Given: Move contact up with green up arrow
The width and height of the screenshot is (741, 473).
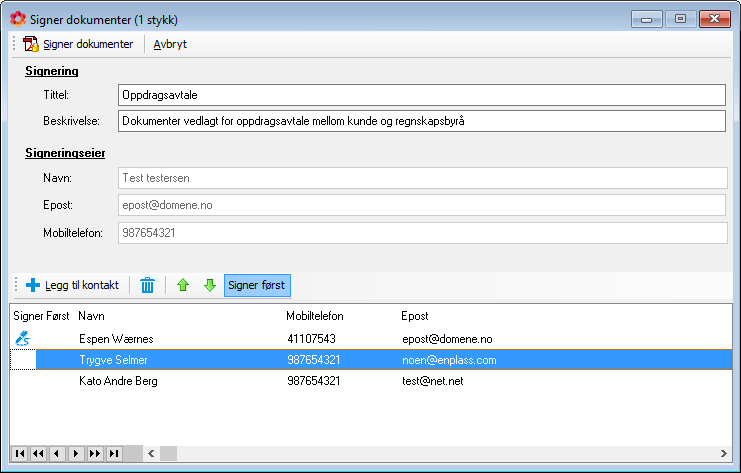Looking at the screenshot, I should coord(183,285).
